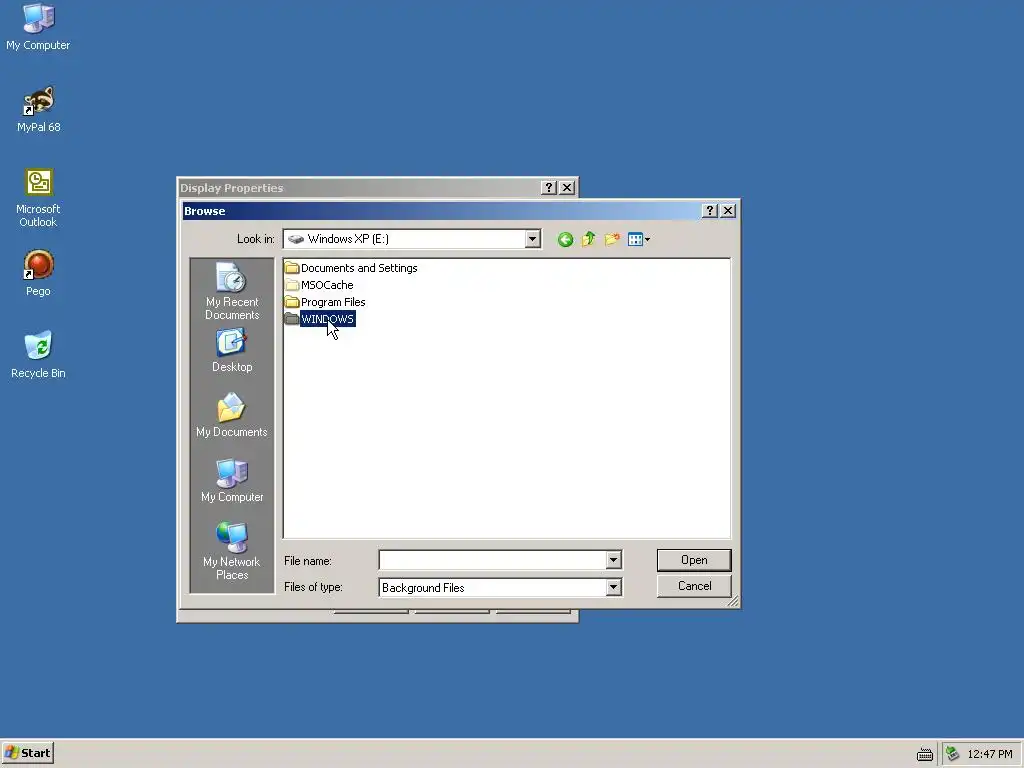Close the Display Properties window
This screenshot has height=768, width=1024.
[x=567, y=187]
